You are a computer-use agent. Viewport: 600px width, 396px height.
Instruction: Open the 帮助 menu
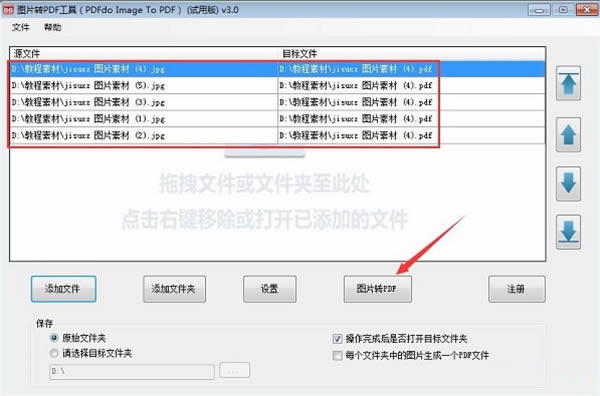pyautogui.click(x=52, y=27)
